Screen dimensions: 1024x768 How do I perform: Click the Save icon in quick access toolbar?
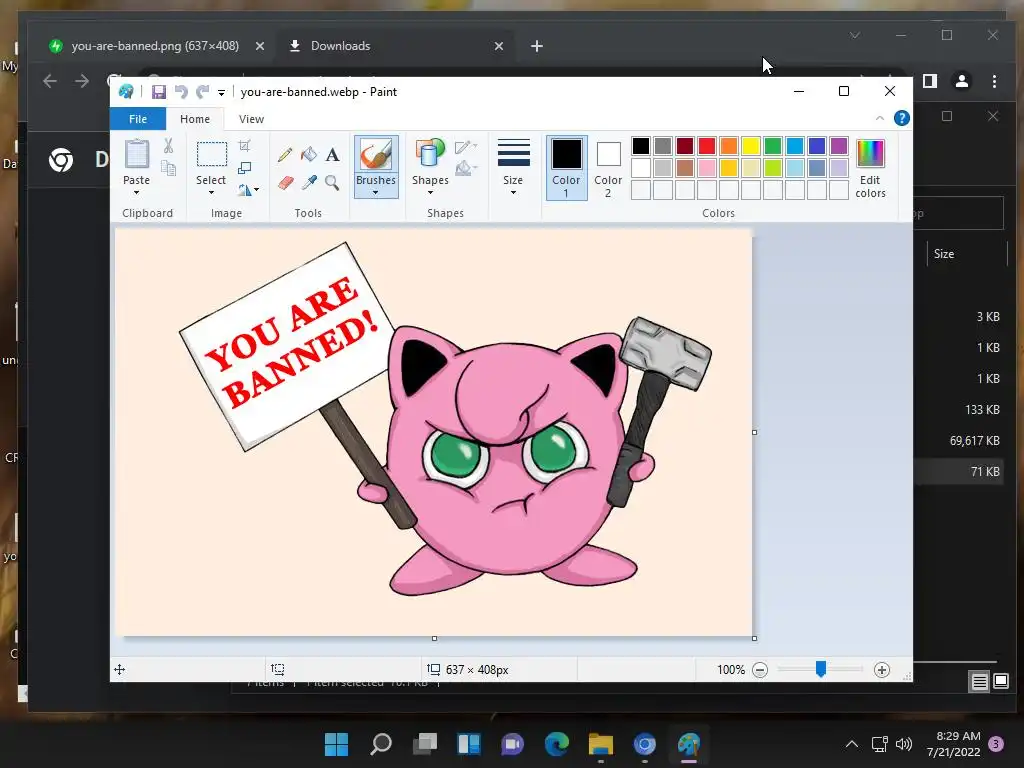tap(159, 92)
